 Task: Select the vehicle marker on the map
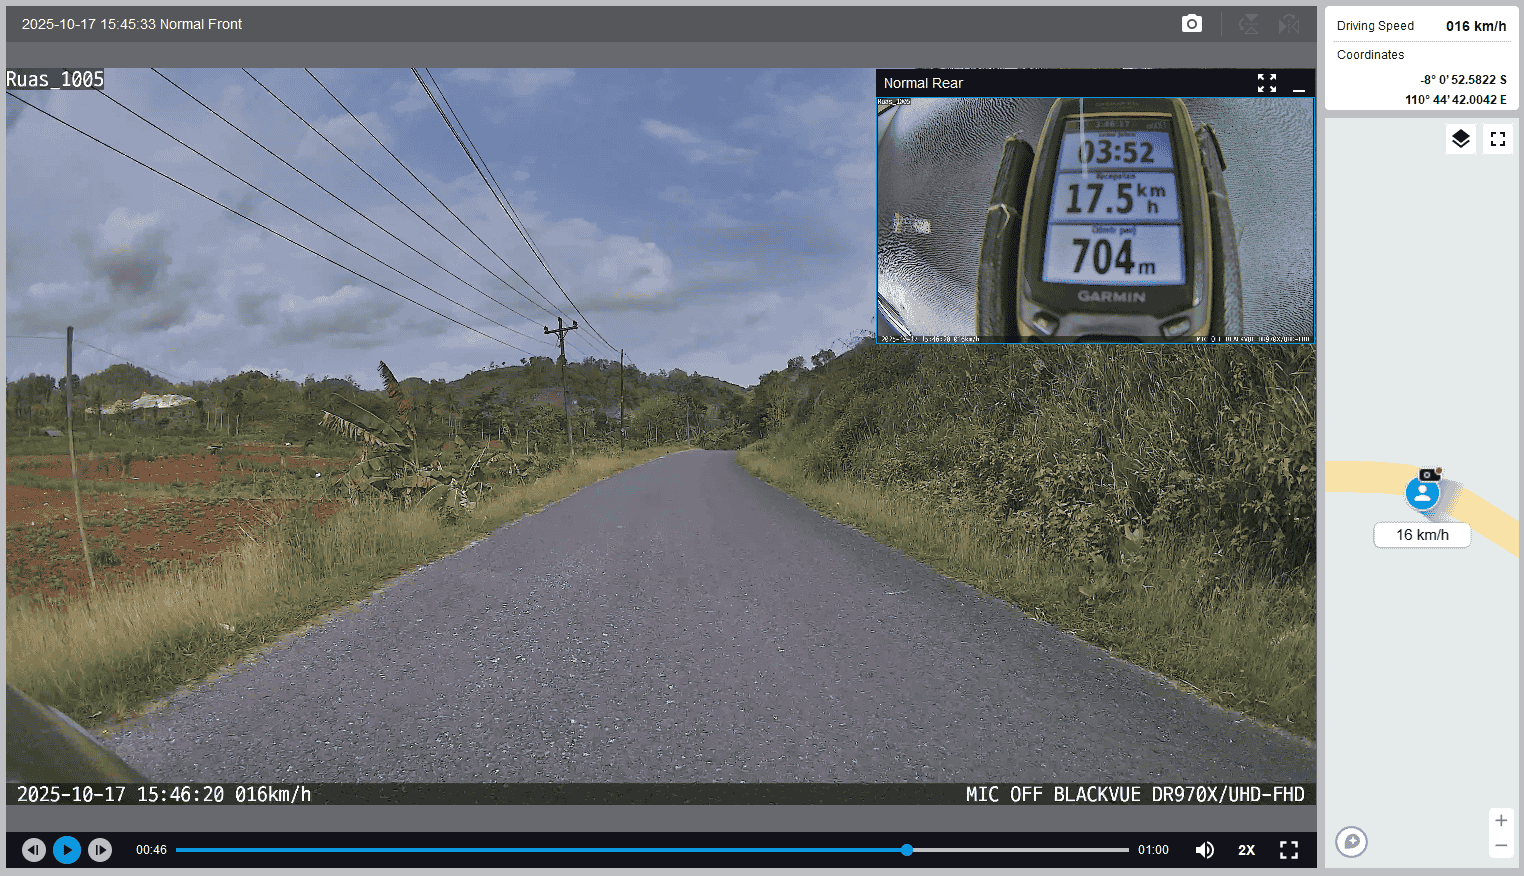pos(1422,492)
